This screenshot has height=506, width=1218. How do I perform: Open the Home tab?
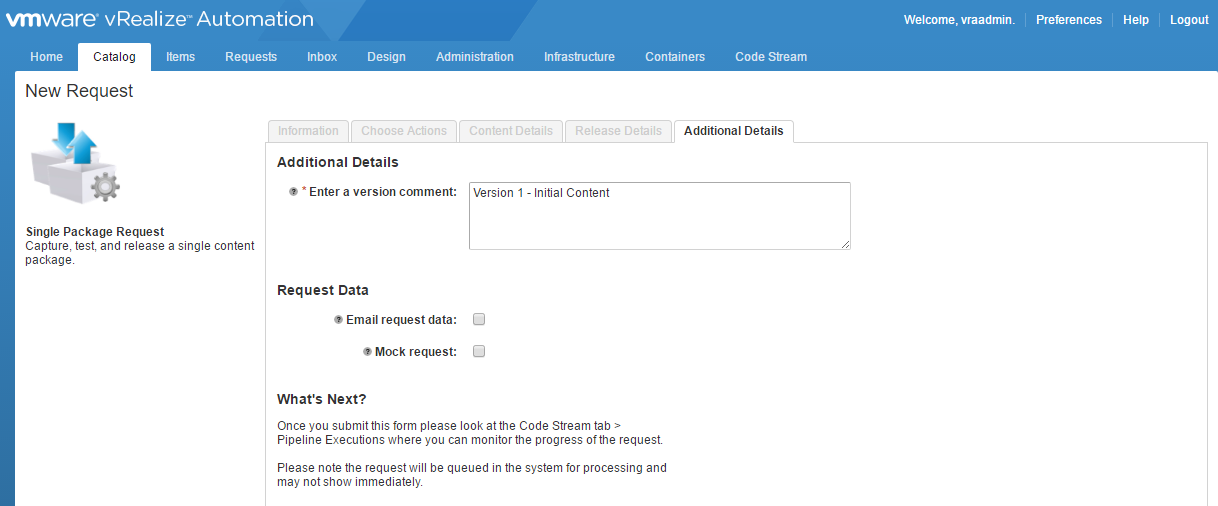46,57
